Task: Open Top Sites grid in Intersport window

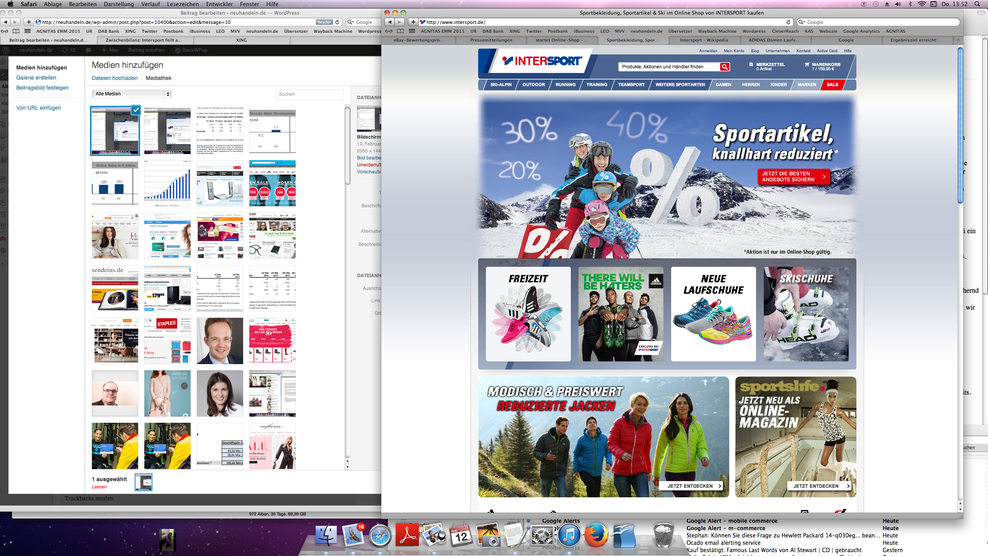Action: point(411,31)
